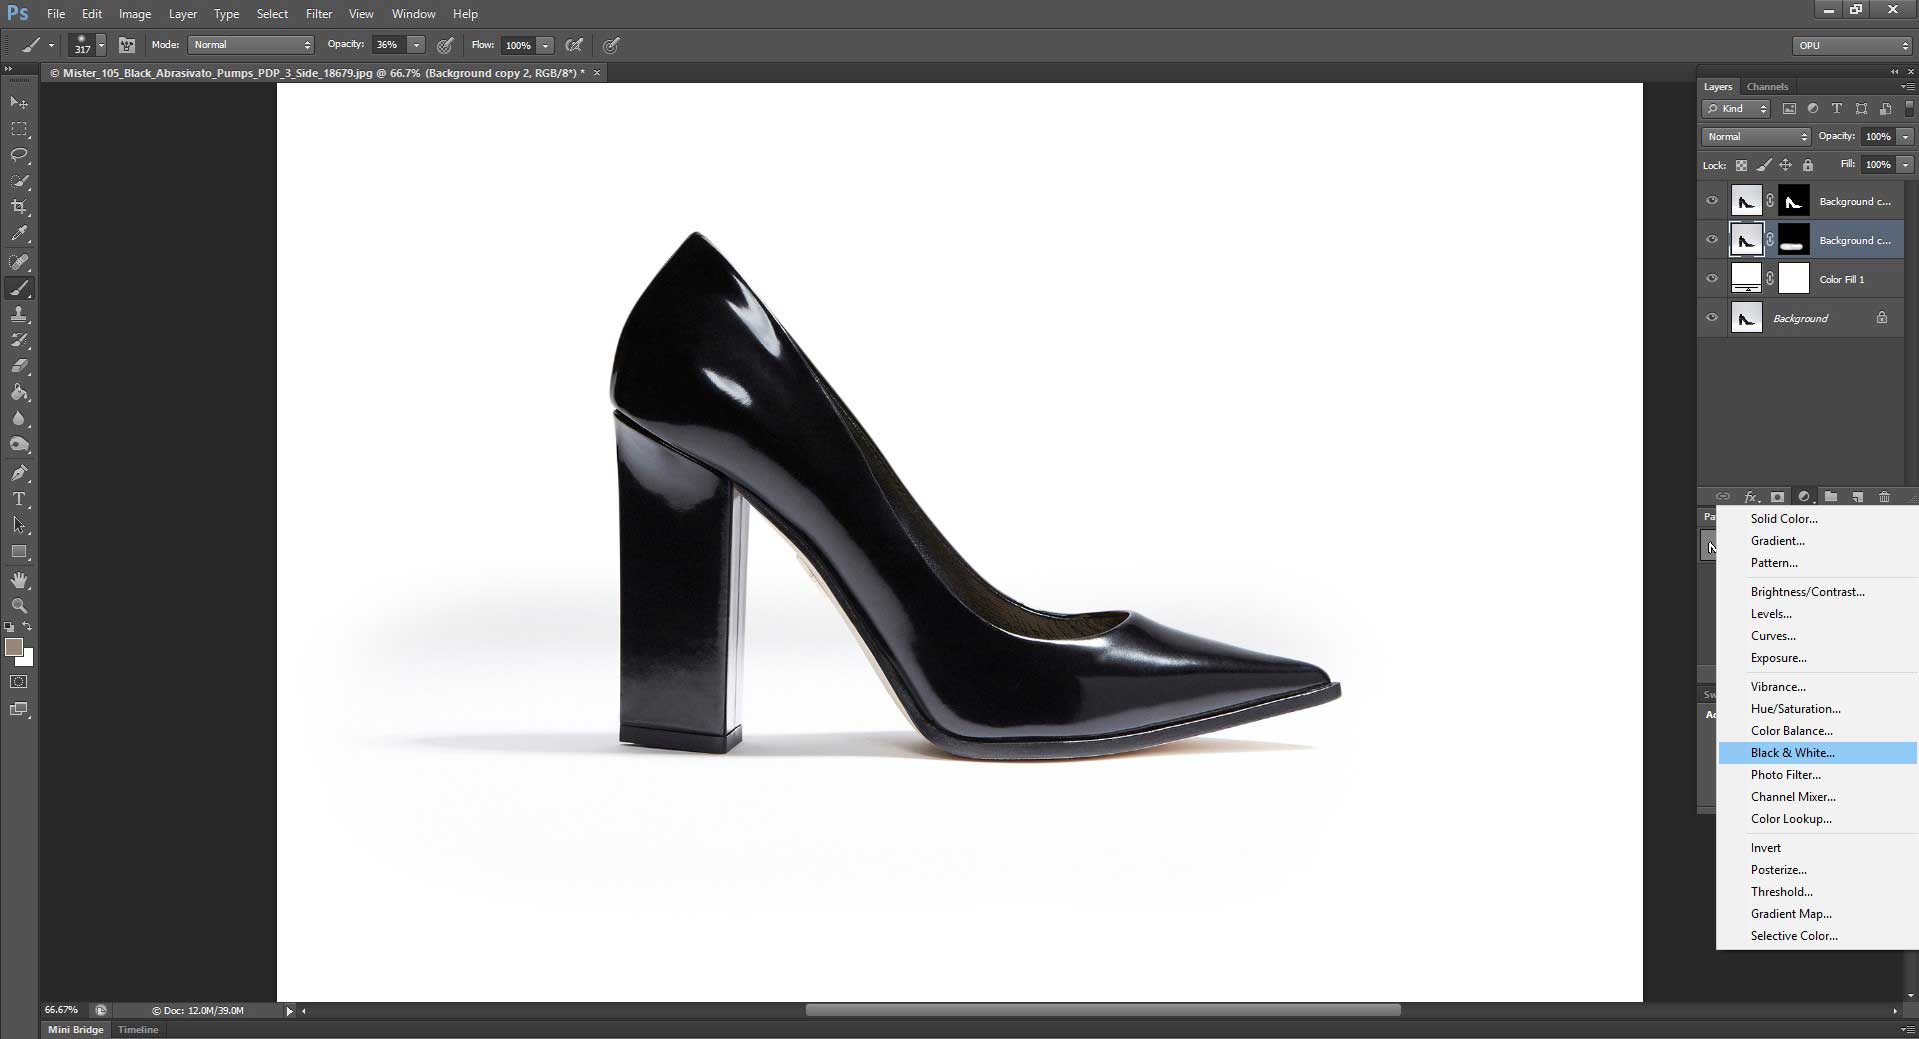
Task: Select the Clone Stamp tool
Action: [x=19, y=314]
